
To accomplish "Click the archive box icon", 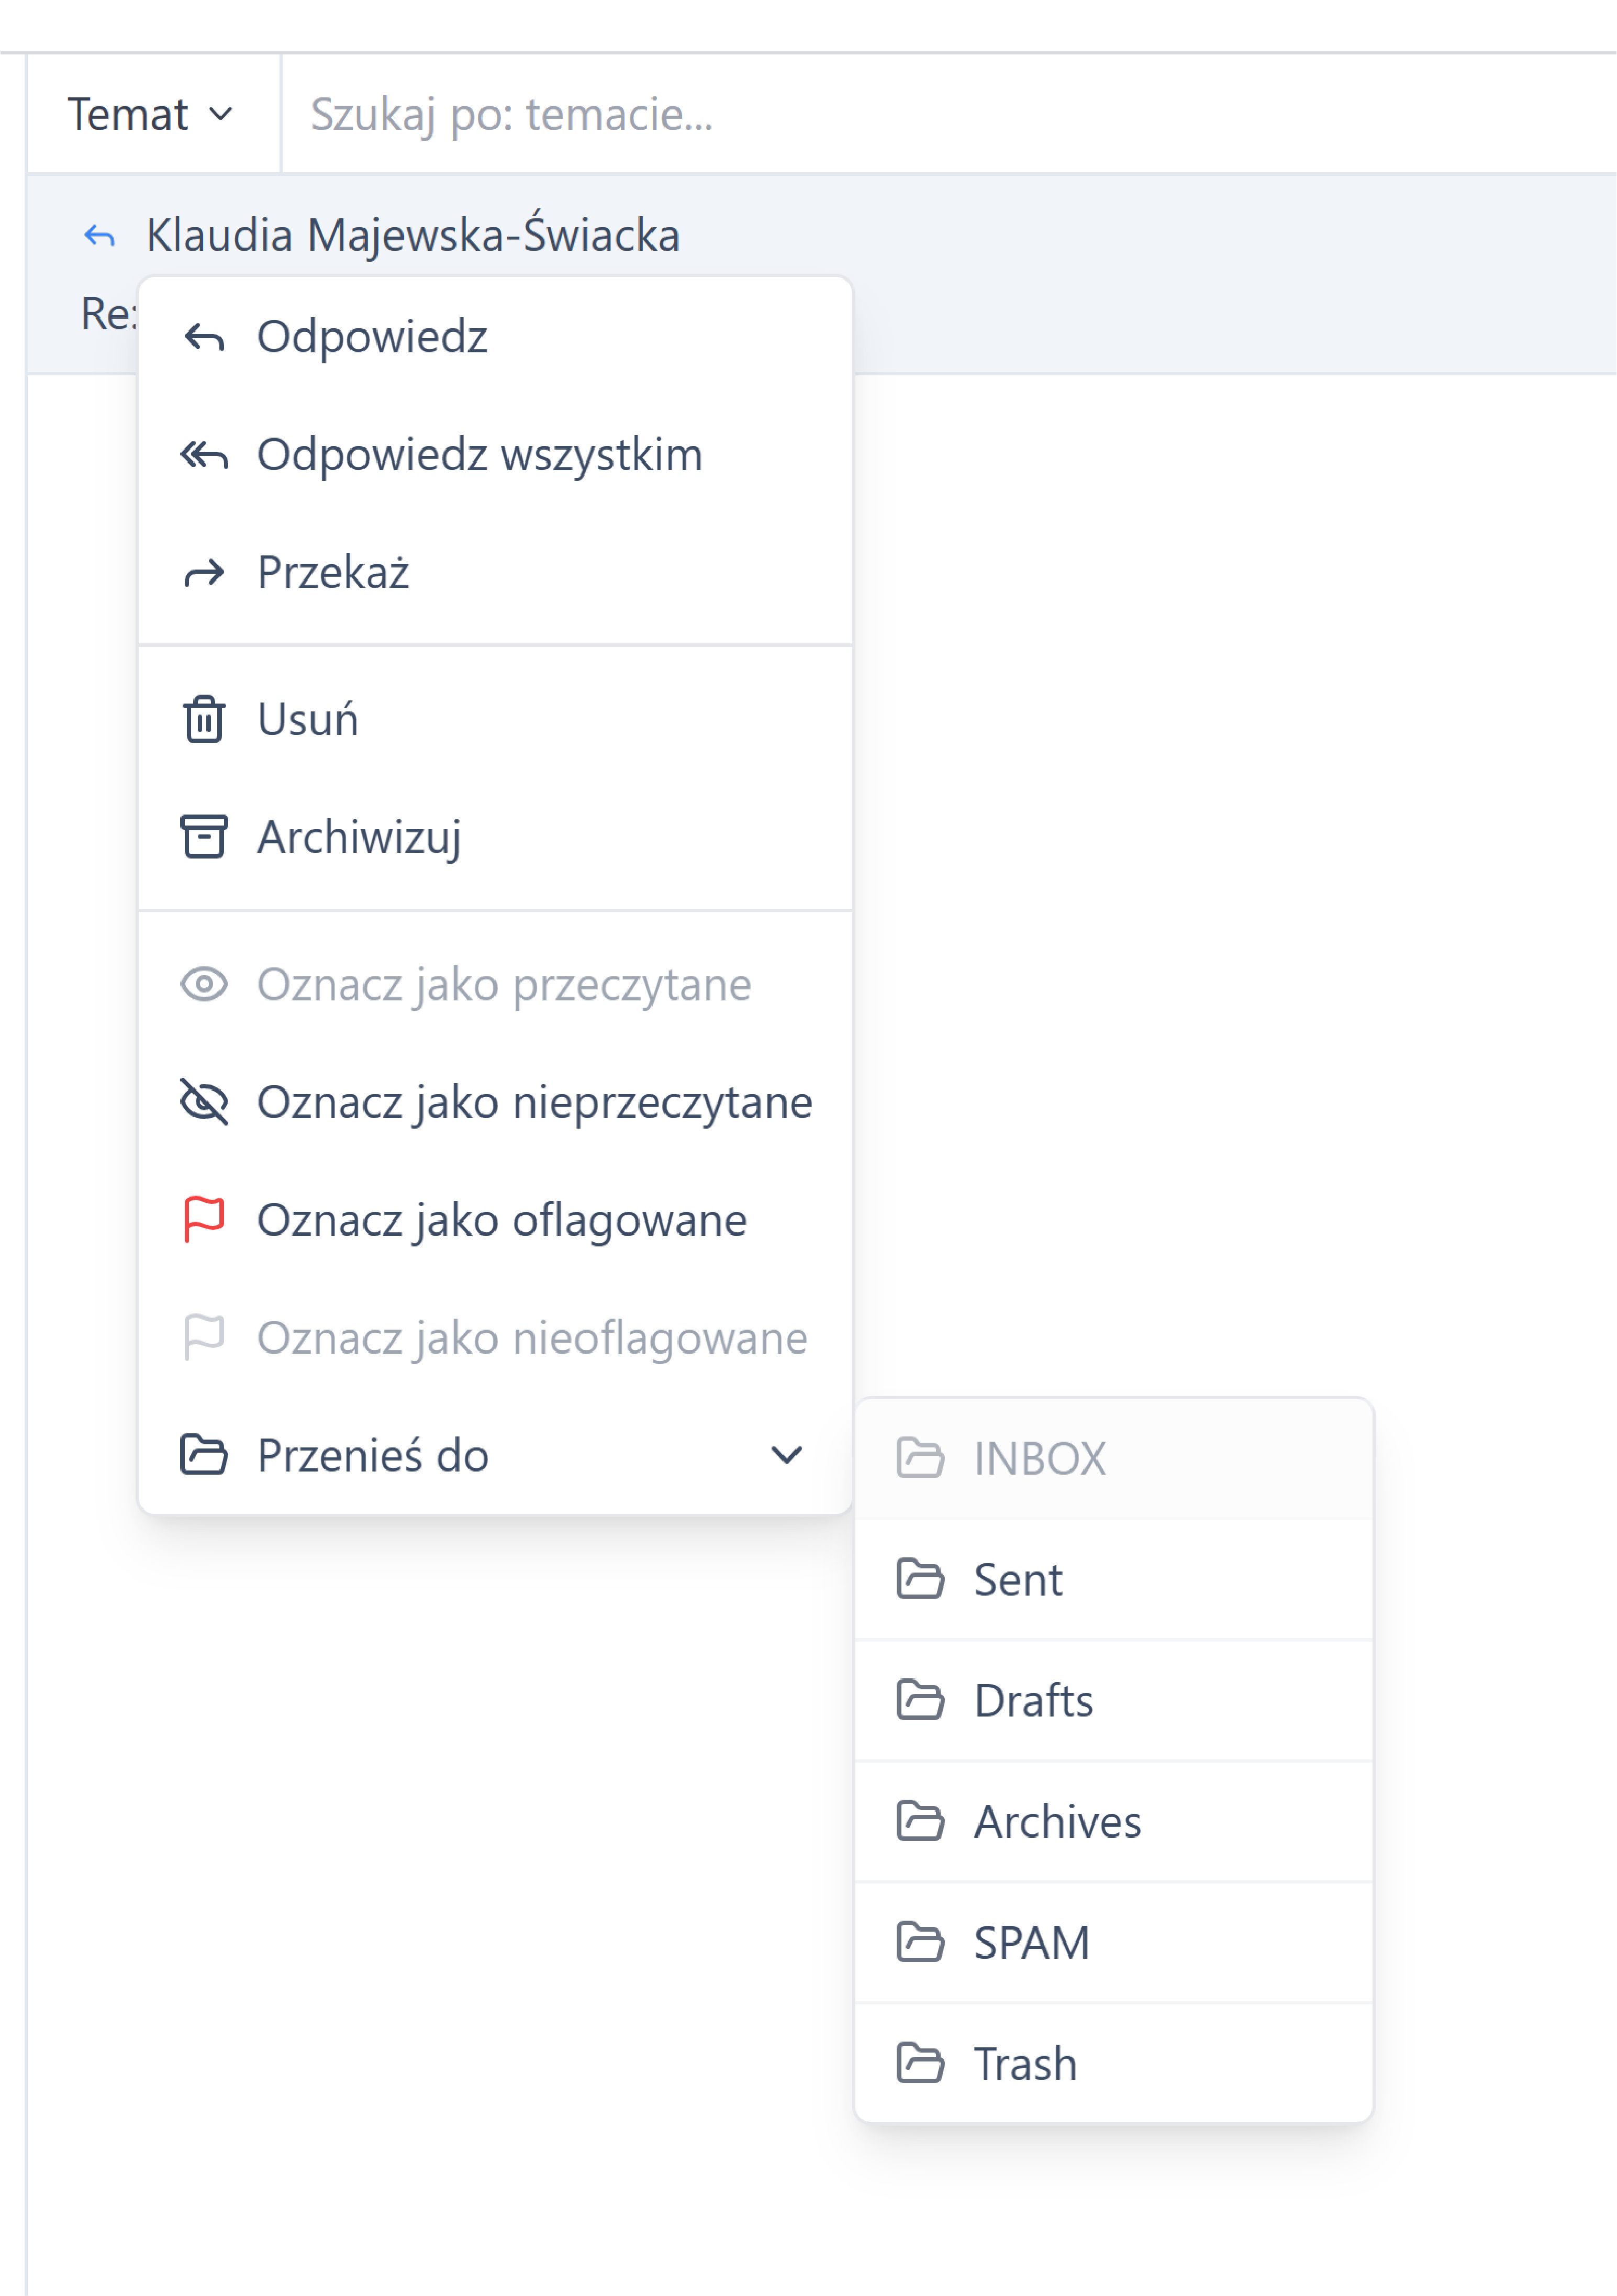I will [204, 837].
